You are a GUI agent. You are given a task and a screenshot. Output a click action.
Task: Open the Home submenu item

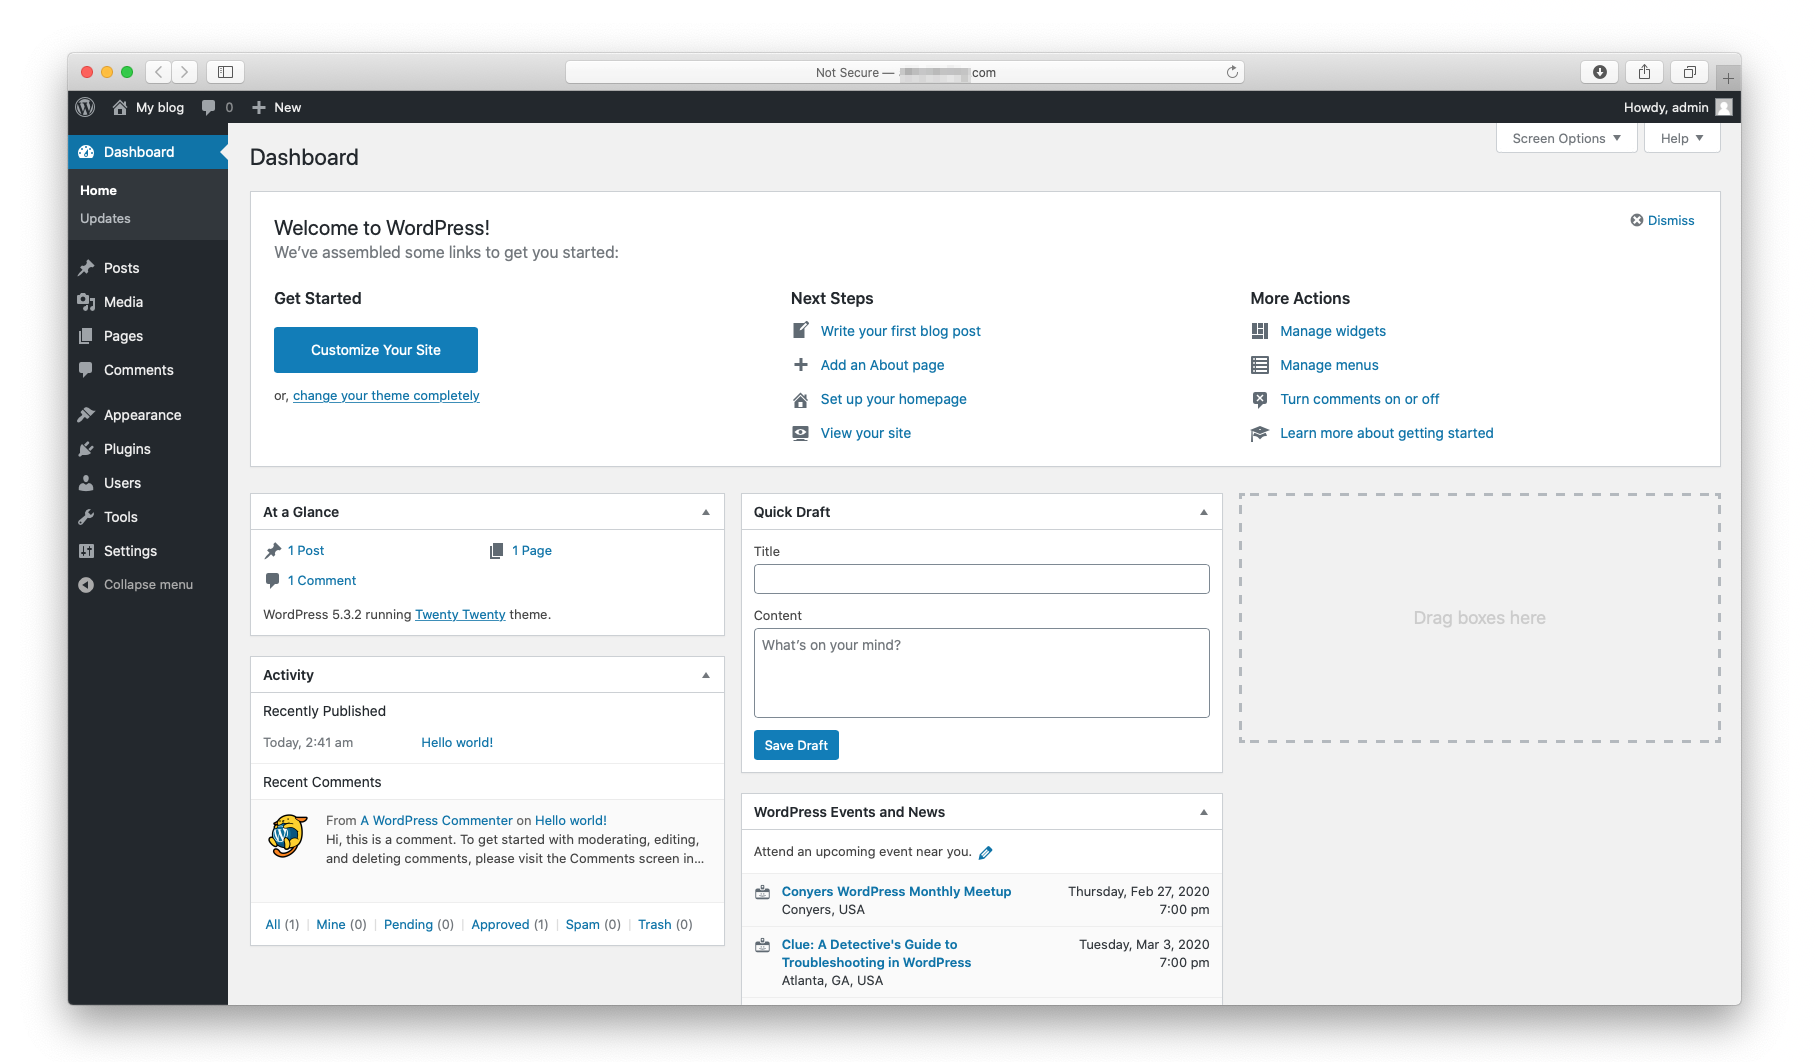99,190
